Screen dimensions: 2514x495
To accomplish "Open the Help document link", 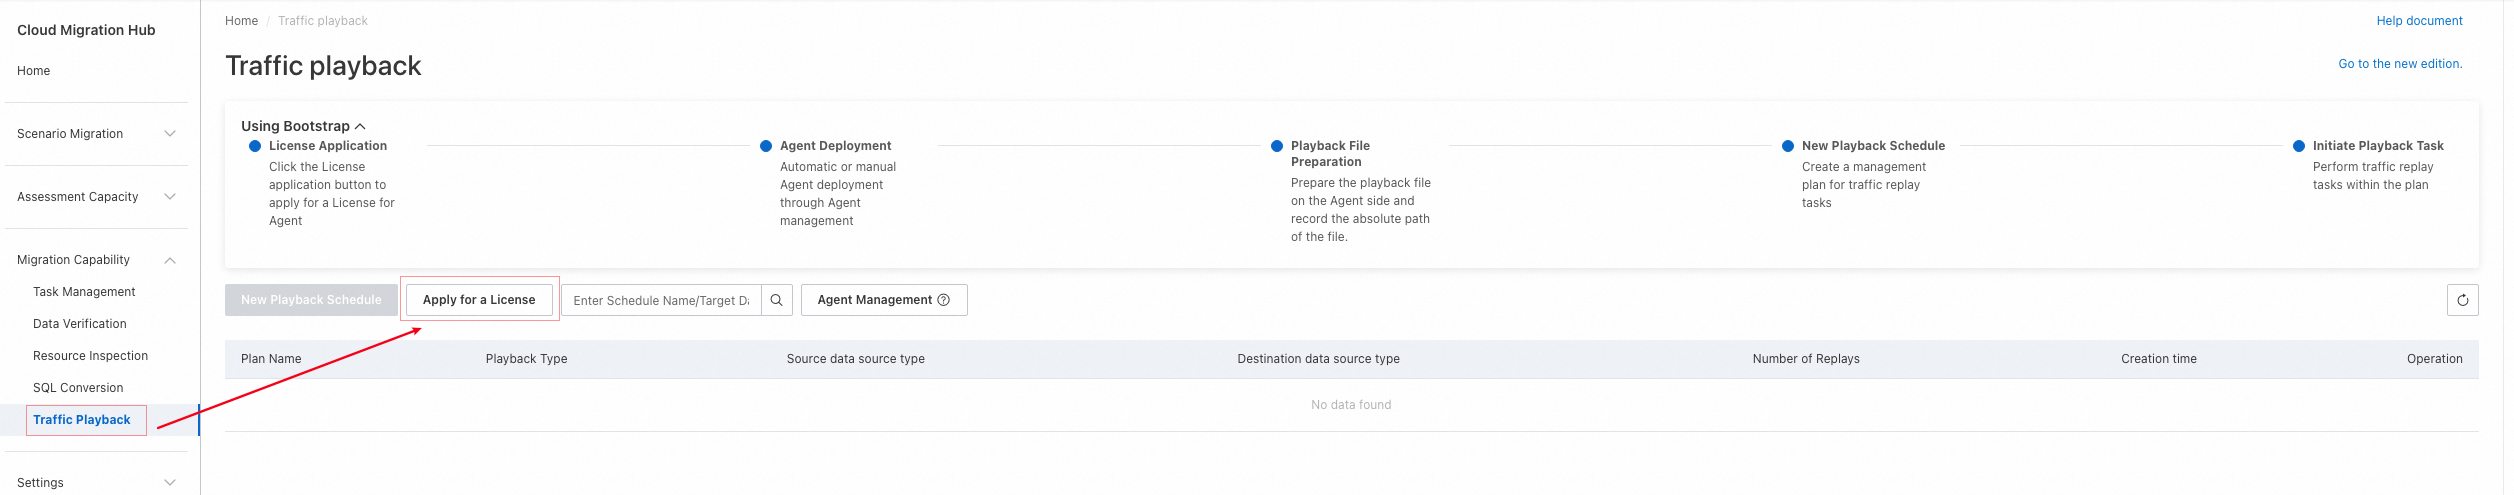I will click(x=2419, y=21).
